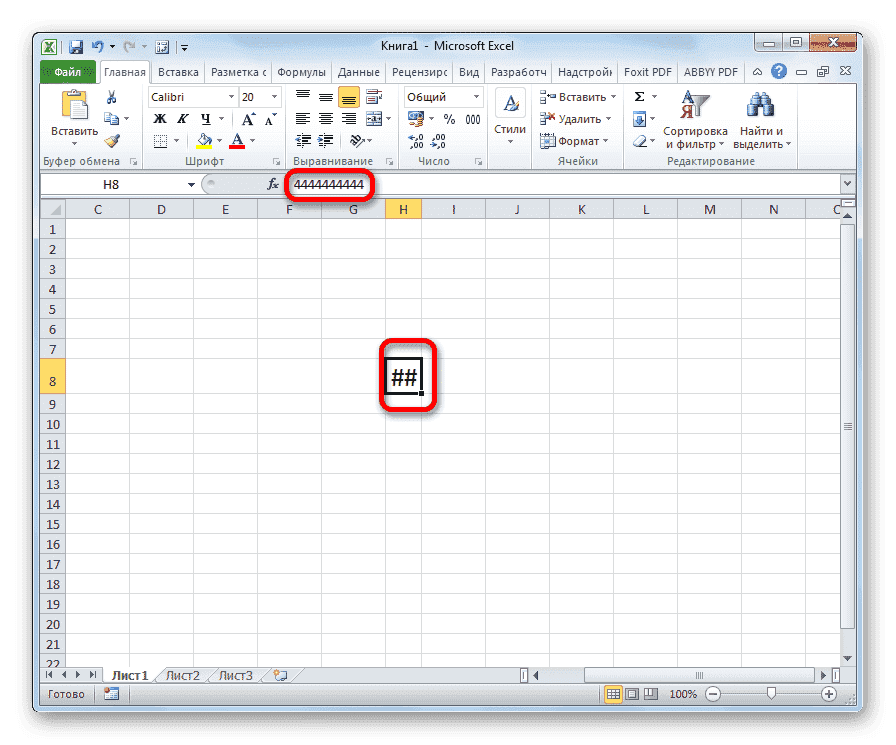The height and width of the screenshot is (745, 896).
Task: Click inside the formula bar showing 4444444444
Action: (x=330, y=185)
